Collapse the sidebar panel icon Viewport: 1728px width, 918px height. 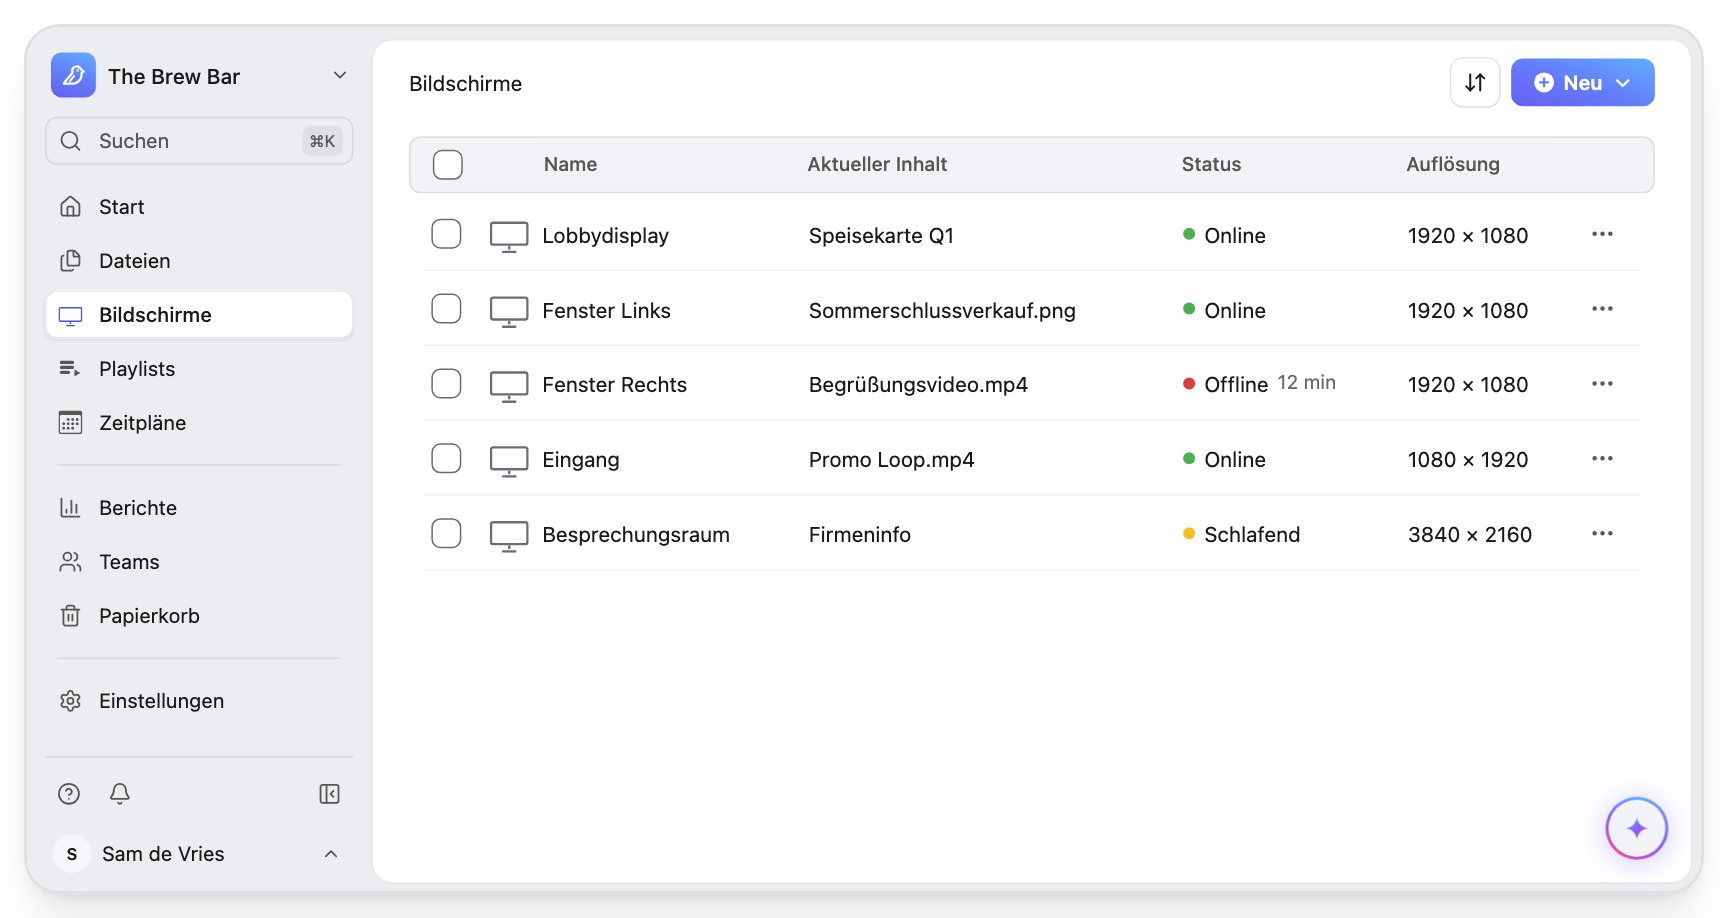[329, 794]
